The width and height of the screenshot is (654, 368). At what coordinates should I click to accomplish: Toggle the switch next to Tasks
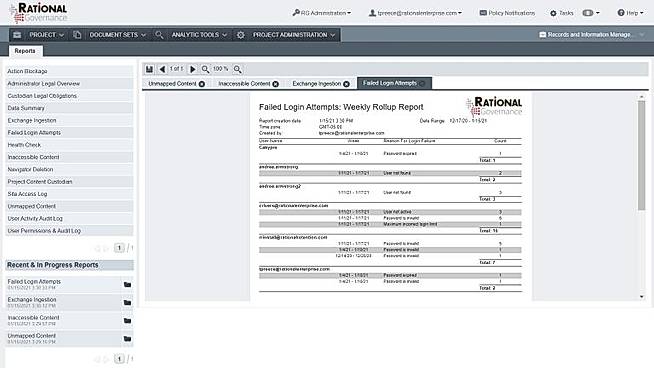click(x=588, y=13)
